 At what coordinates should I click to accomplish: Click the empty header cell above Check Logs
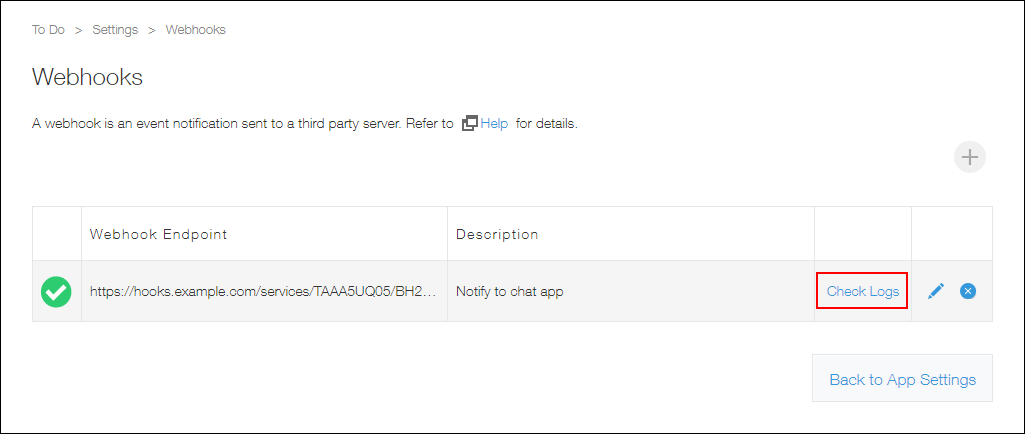coord(862,234)
